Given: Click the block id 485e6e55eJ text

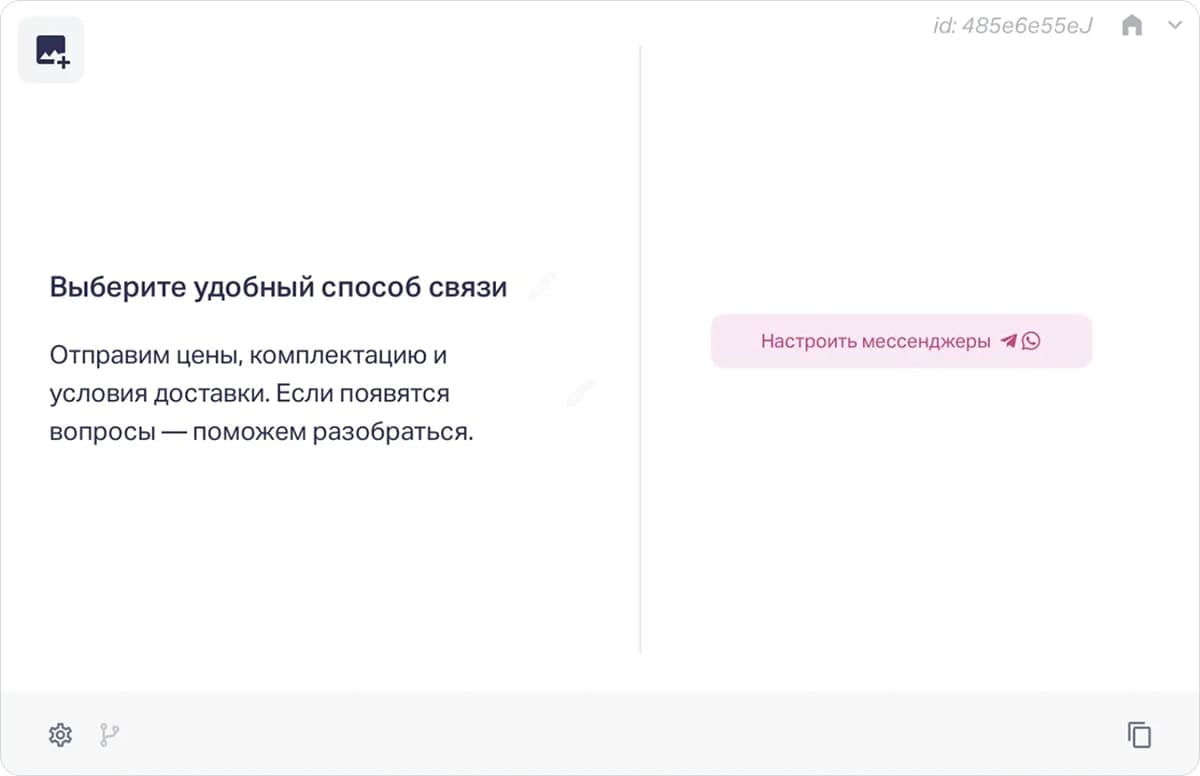Looking at the screenshot, I should [x=1012, y=26].
